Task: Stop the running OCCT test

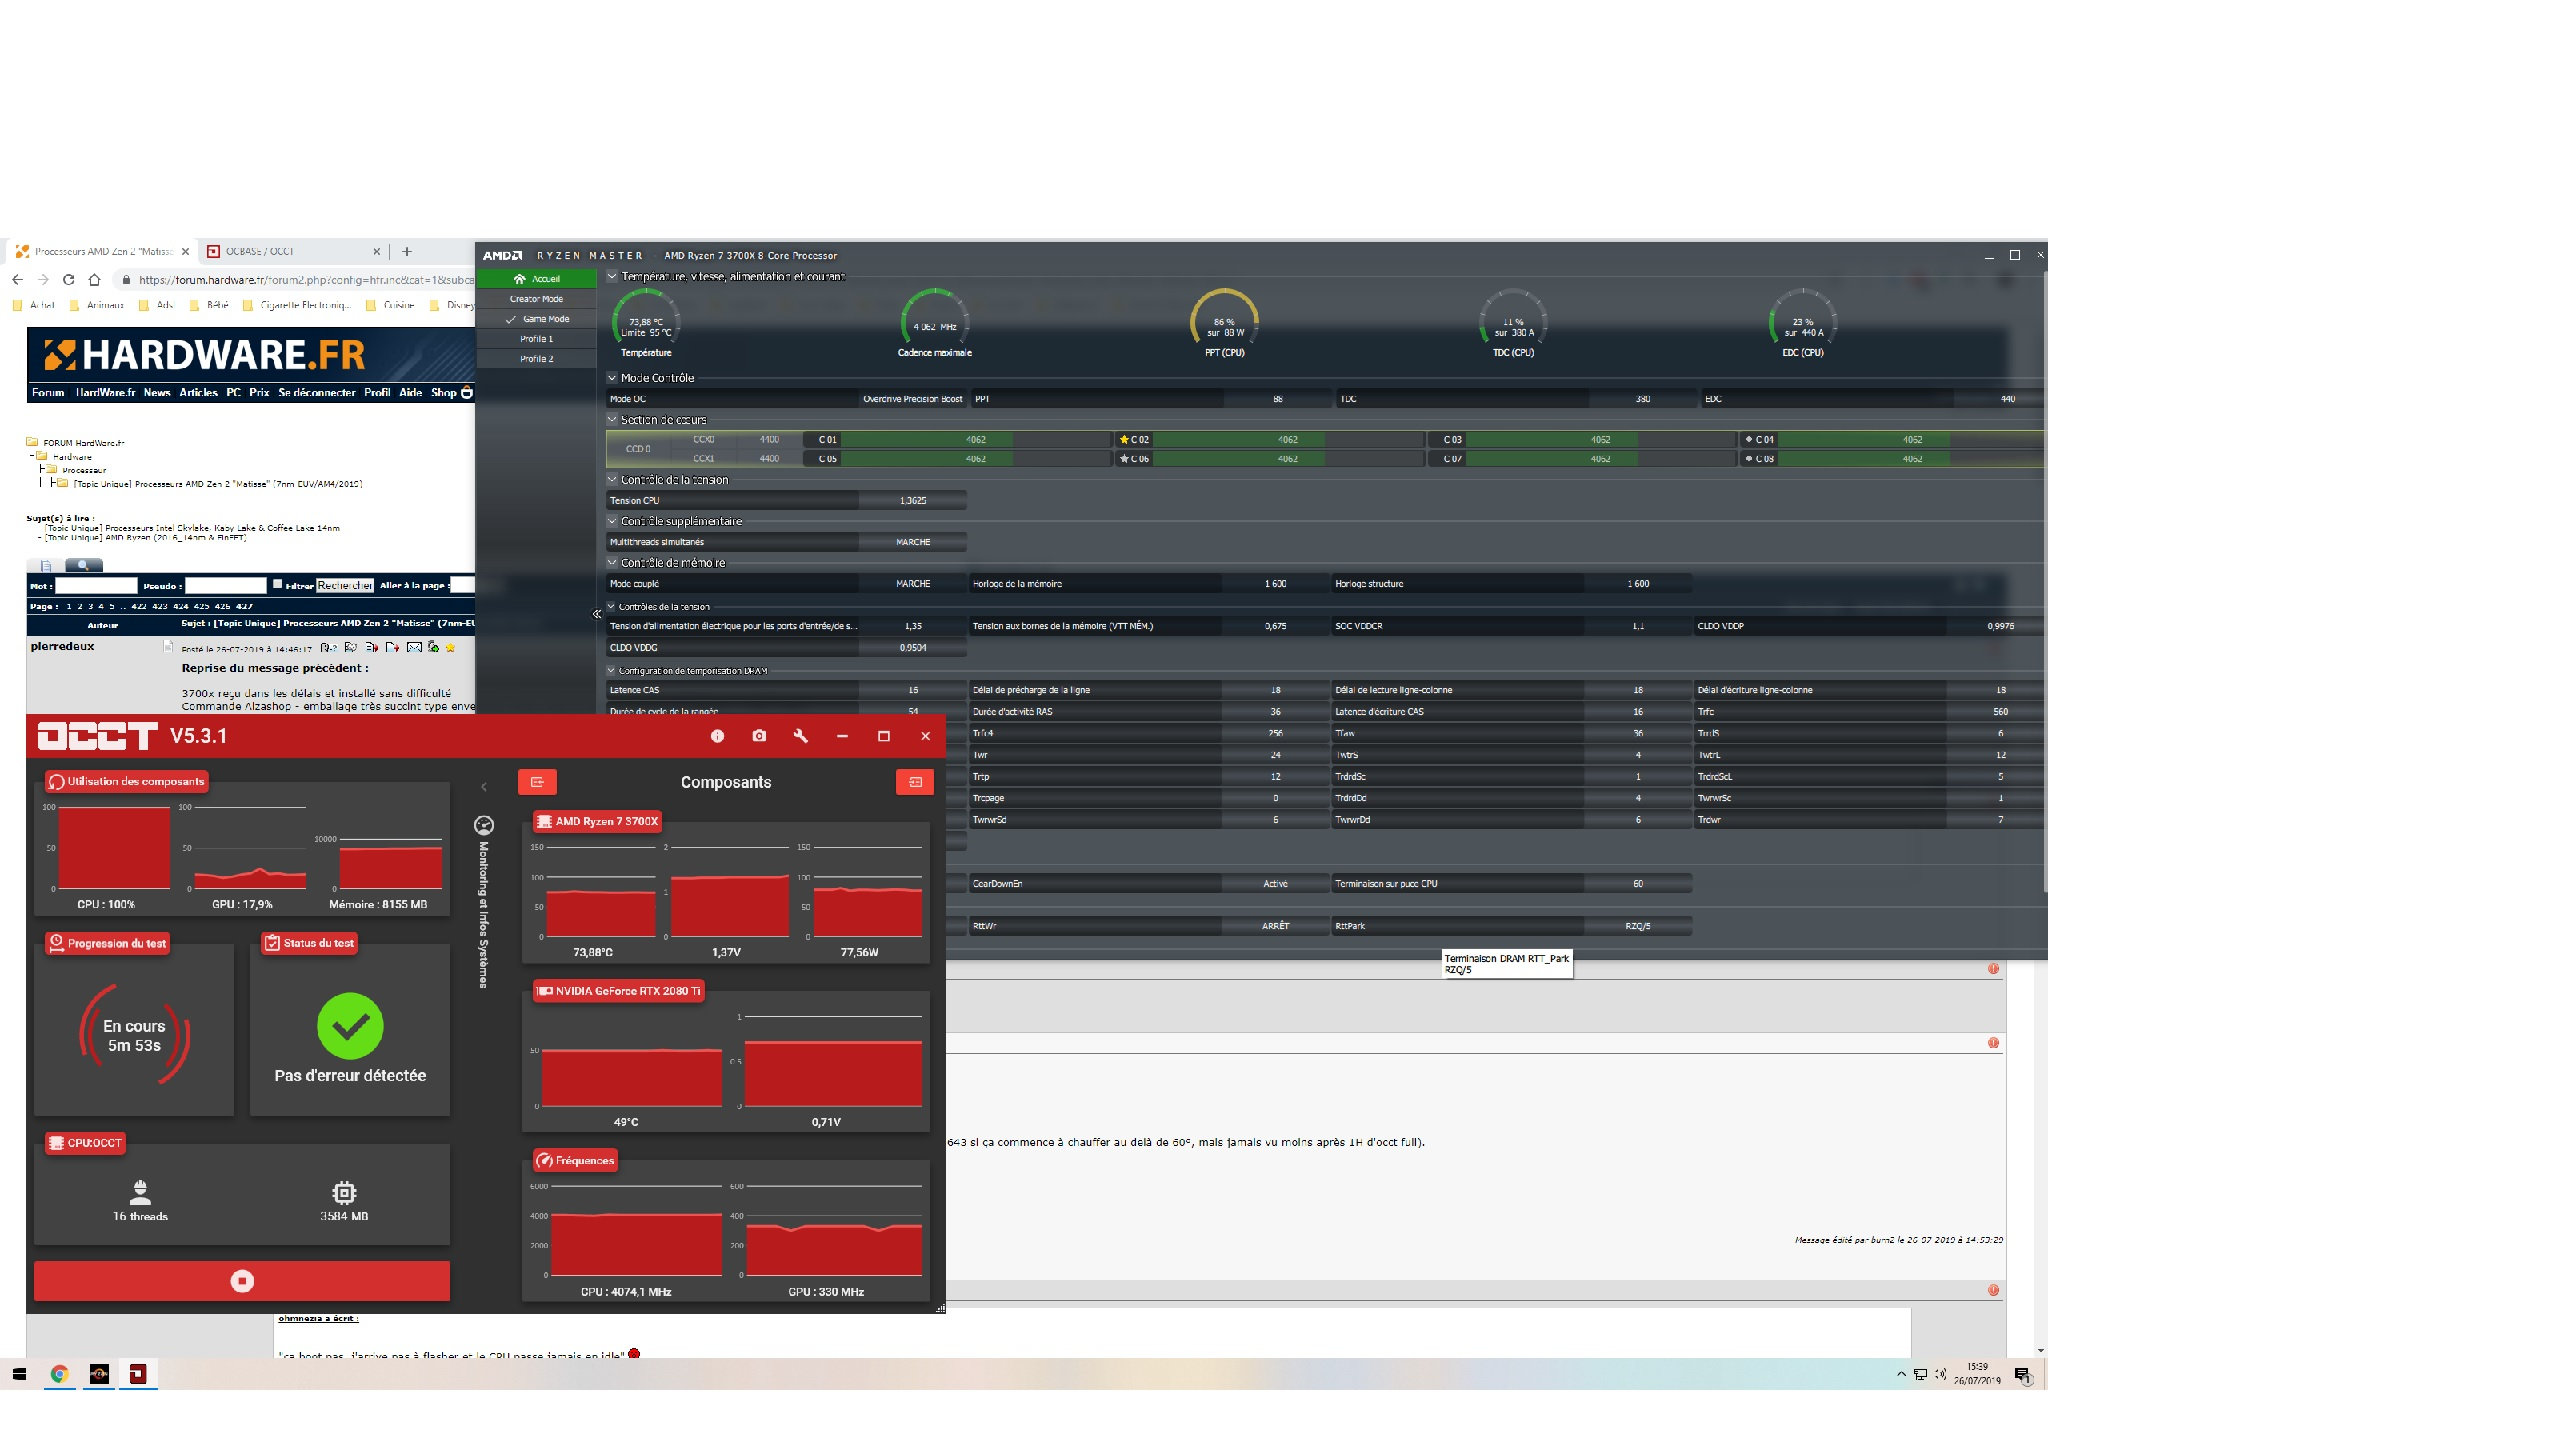Action: point(242,1281)
